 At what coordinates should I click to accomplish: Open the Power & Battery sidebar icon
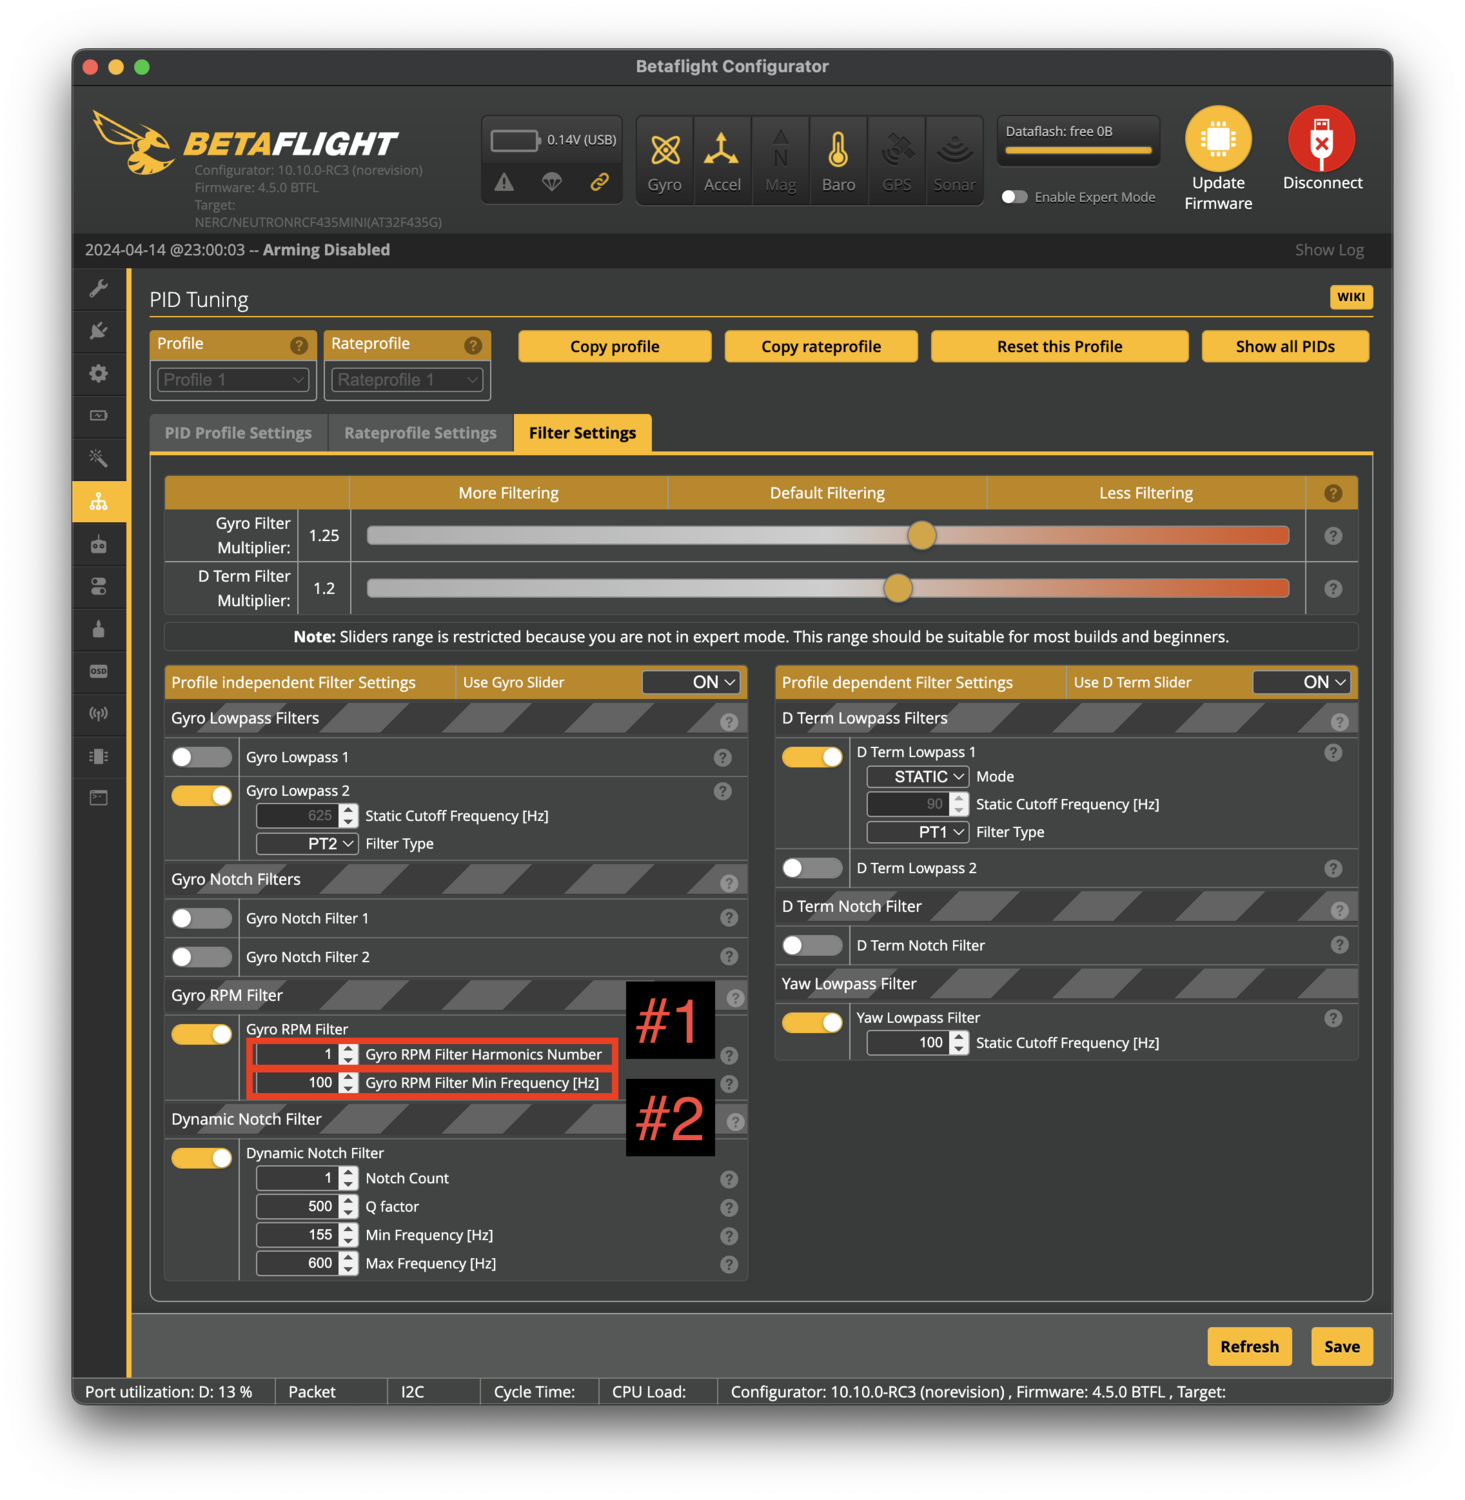pyautogui.click(x=99, y=416)
